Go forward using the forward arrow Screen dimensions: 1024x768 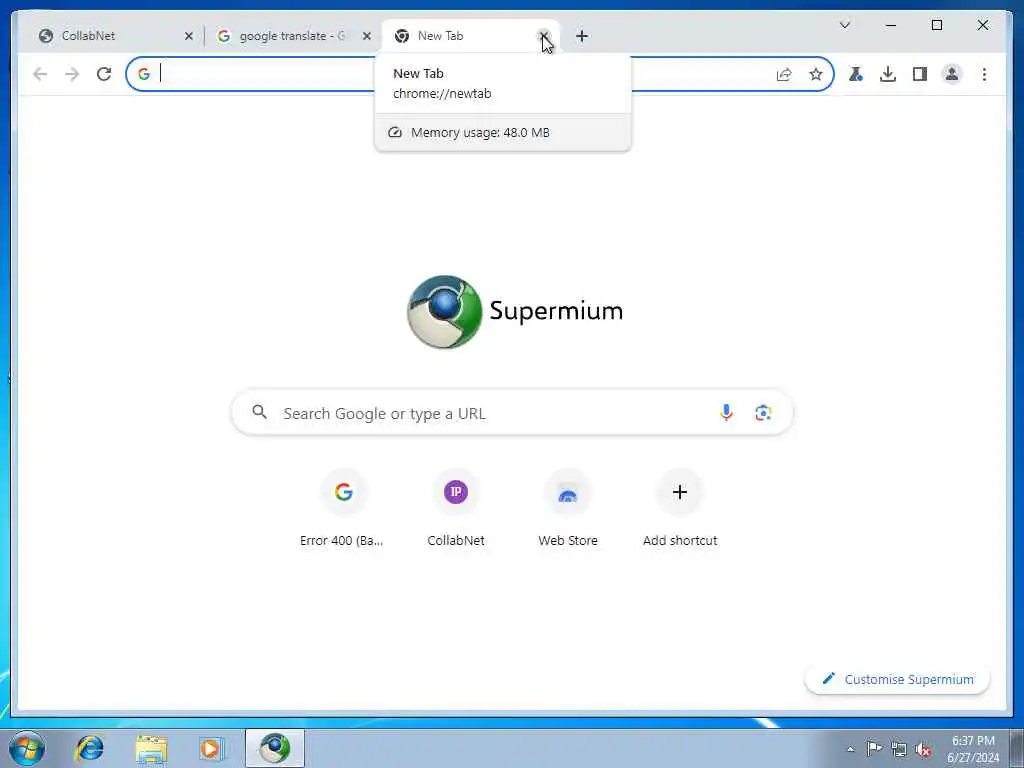click(x=72, y=74)
